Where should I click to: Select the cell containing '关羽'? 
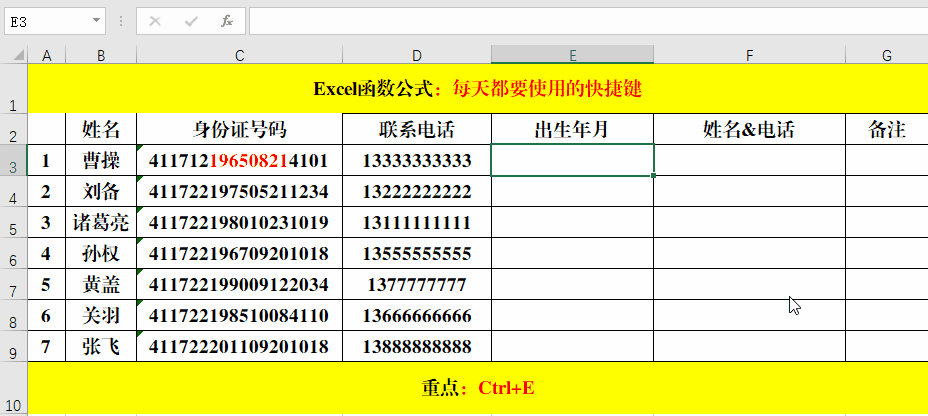(101, 315)
